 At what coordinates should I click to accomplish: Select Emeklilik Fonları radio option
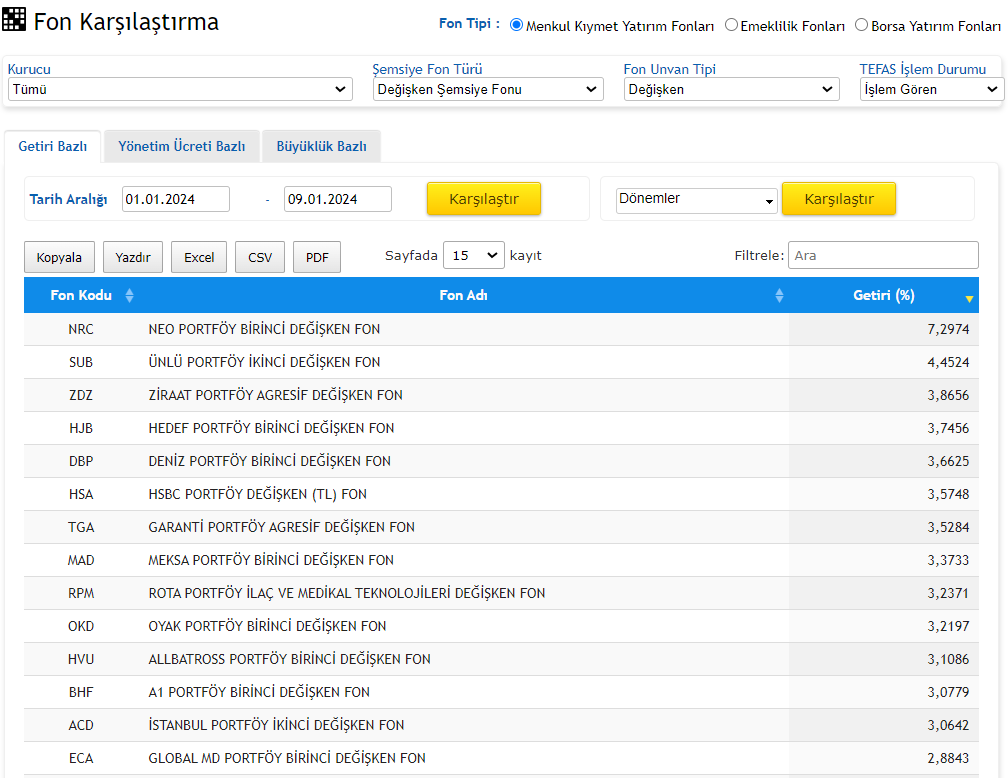click(731, 25)
